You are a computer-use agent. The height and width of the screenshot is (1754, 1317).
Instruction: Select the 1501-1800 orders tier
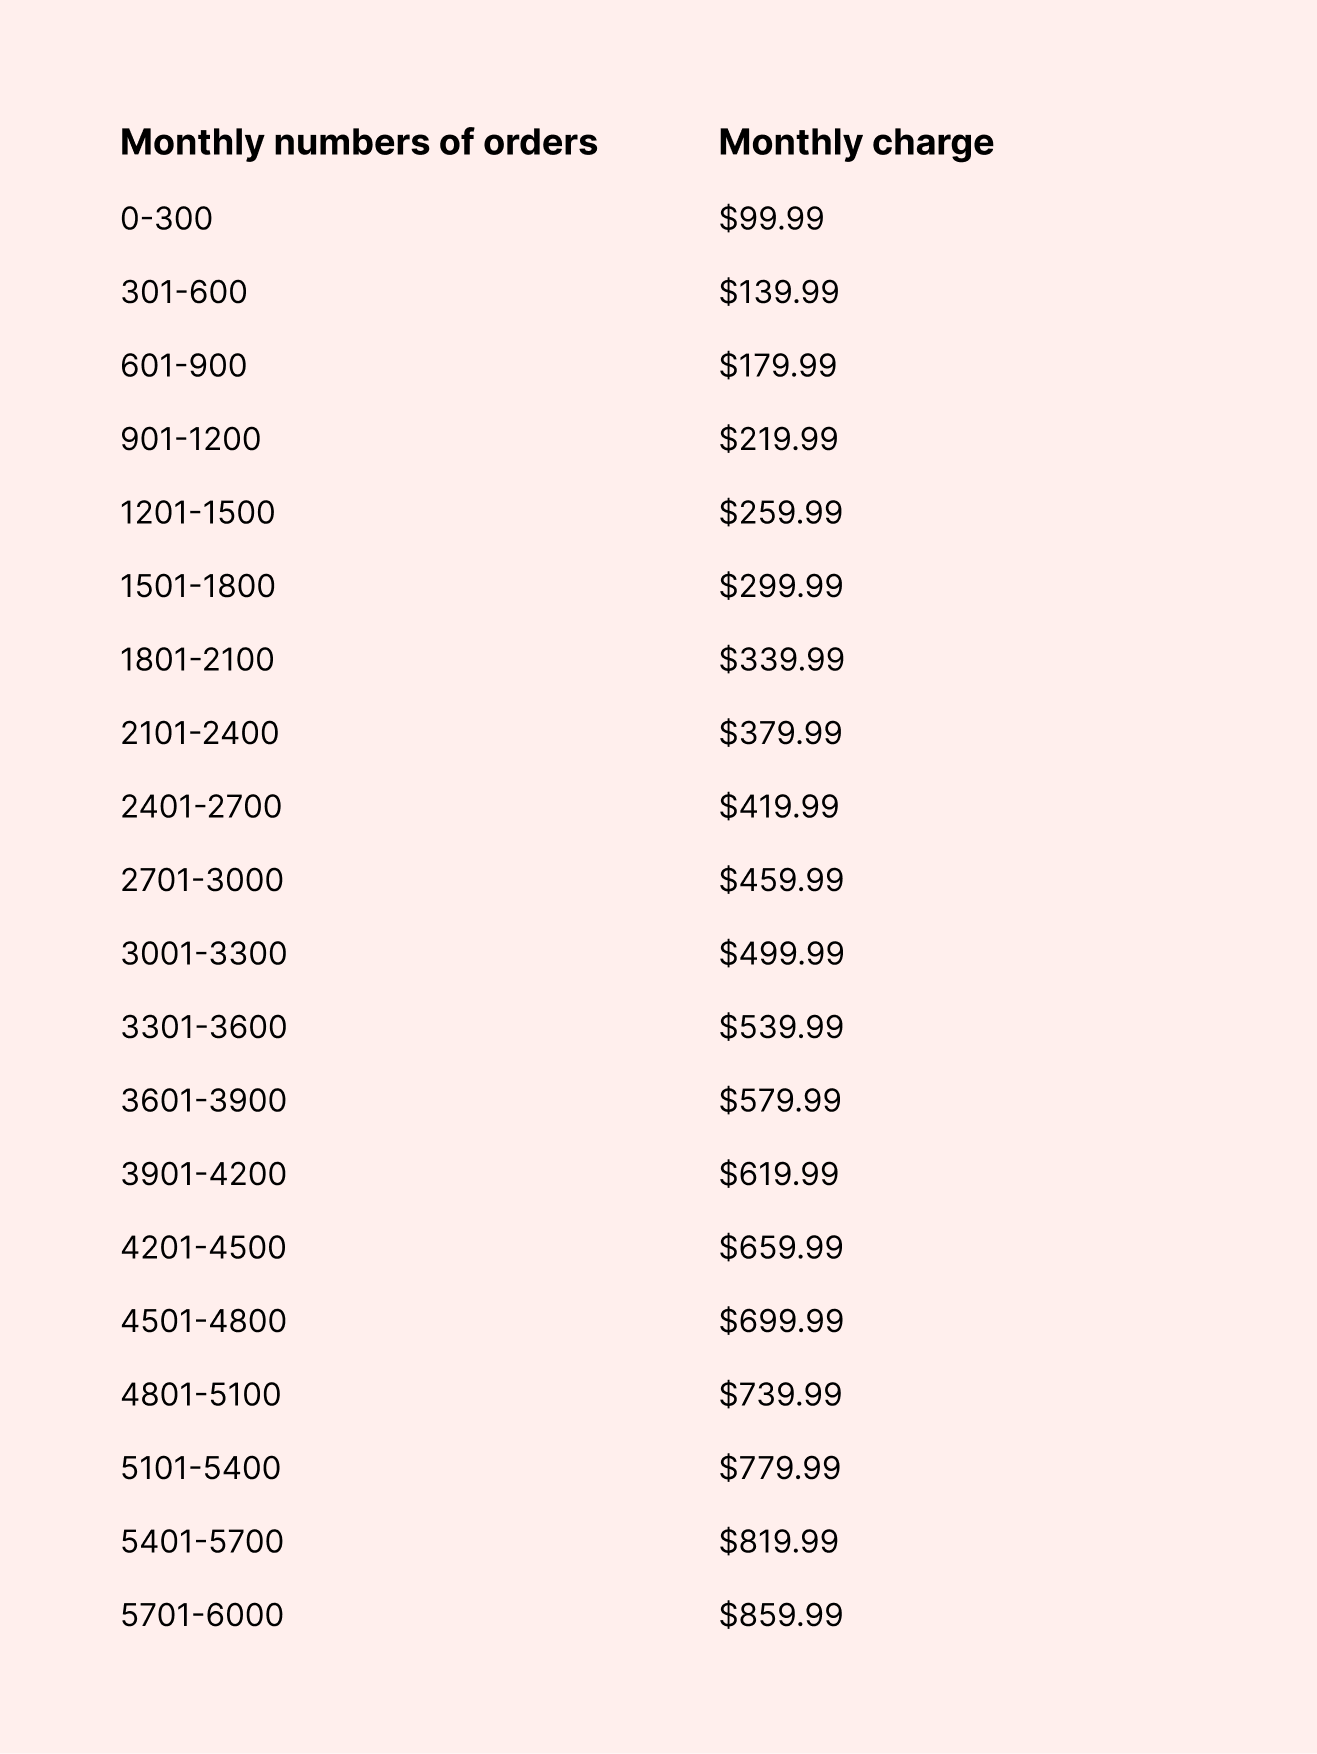pyautogui.click(x=197, y=586)
